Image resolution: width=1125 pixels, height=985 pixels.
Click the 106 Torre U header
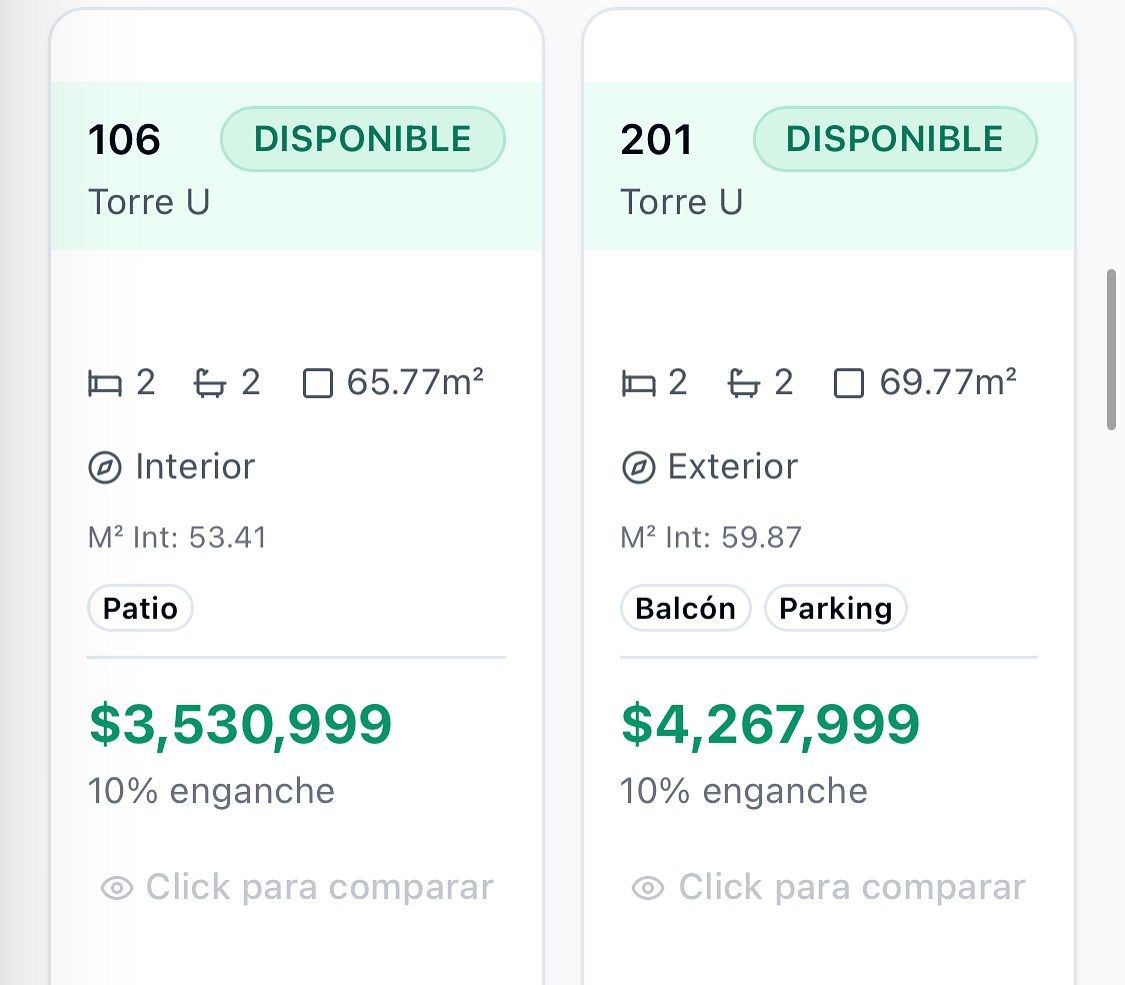tap(296, 166)
